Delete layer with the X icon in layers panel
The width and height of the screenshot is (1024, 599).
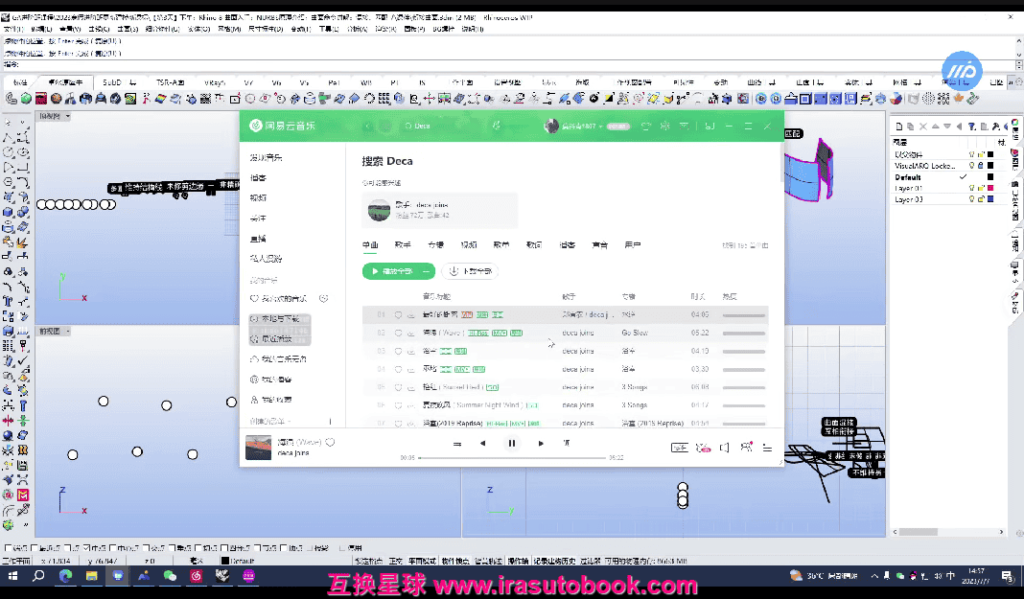pyautogui.click(x=923, y=126)
